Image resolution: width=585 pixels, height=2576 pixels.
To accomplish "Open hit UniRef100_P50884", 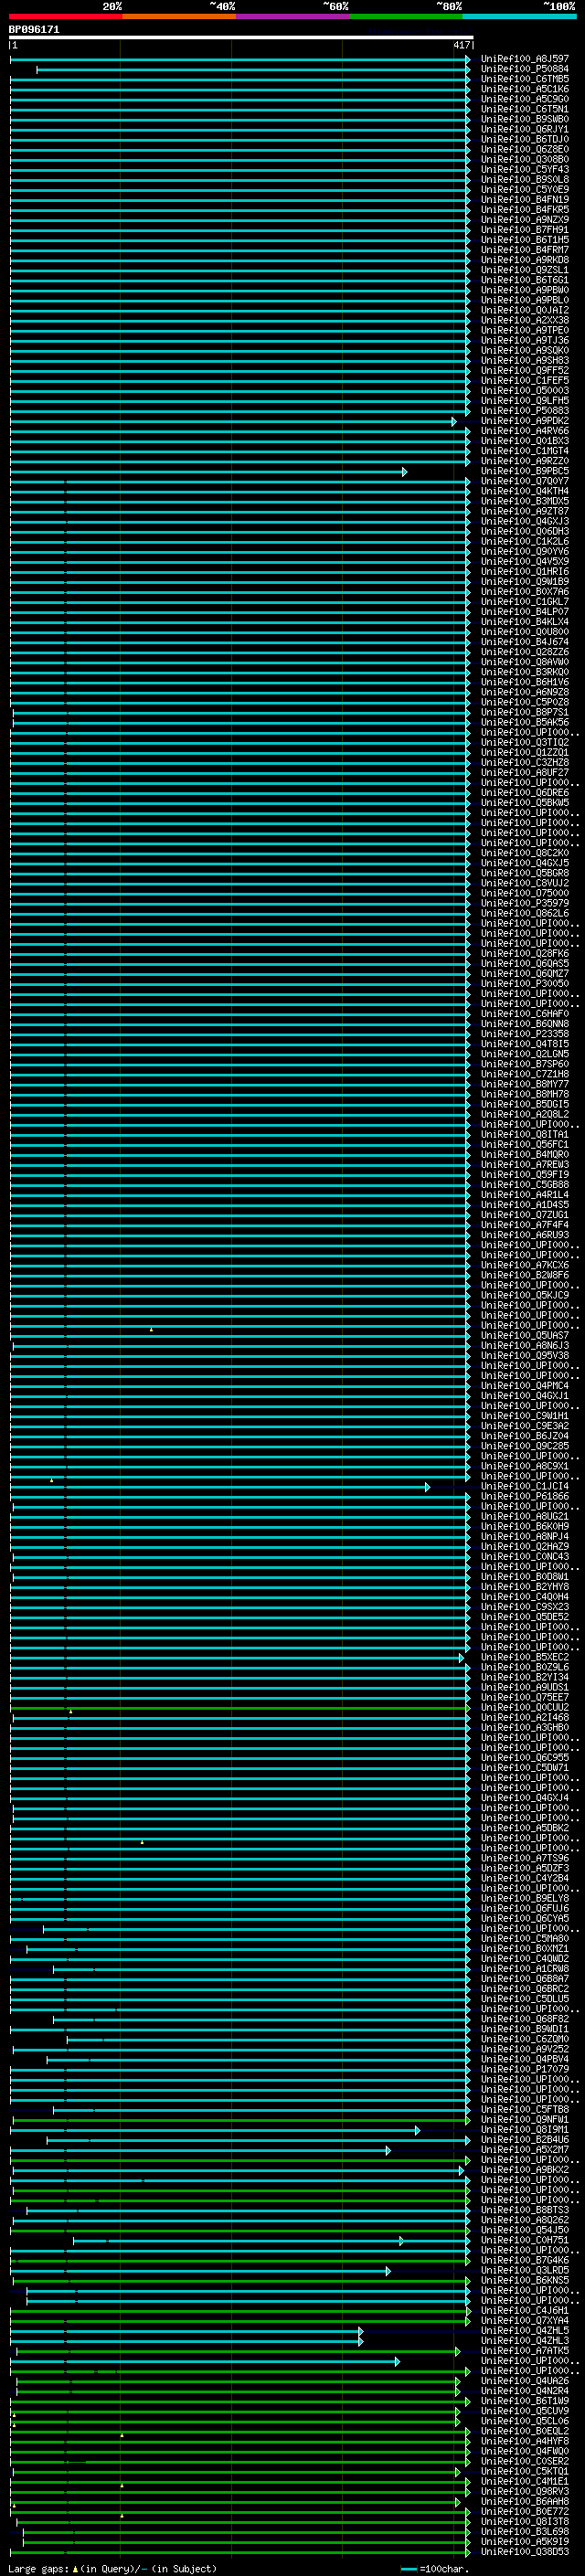I will 524,69.
